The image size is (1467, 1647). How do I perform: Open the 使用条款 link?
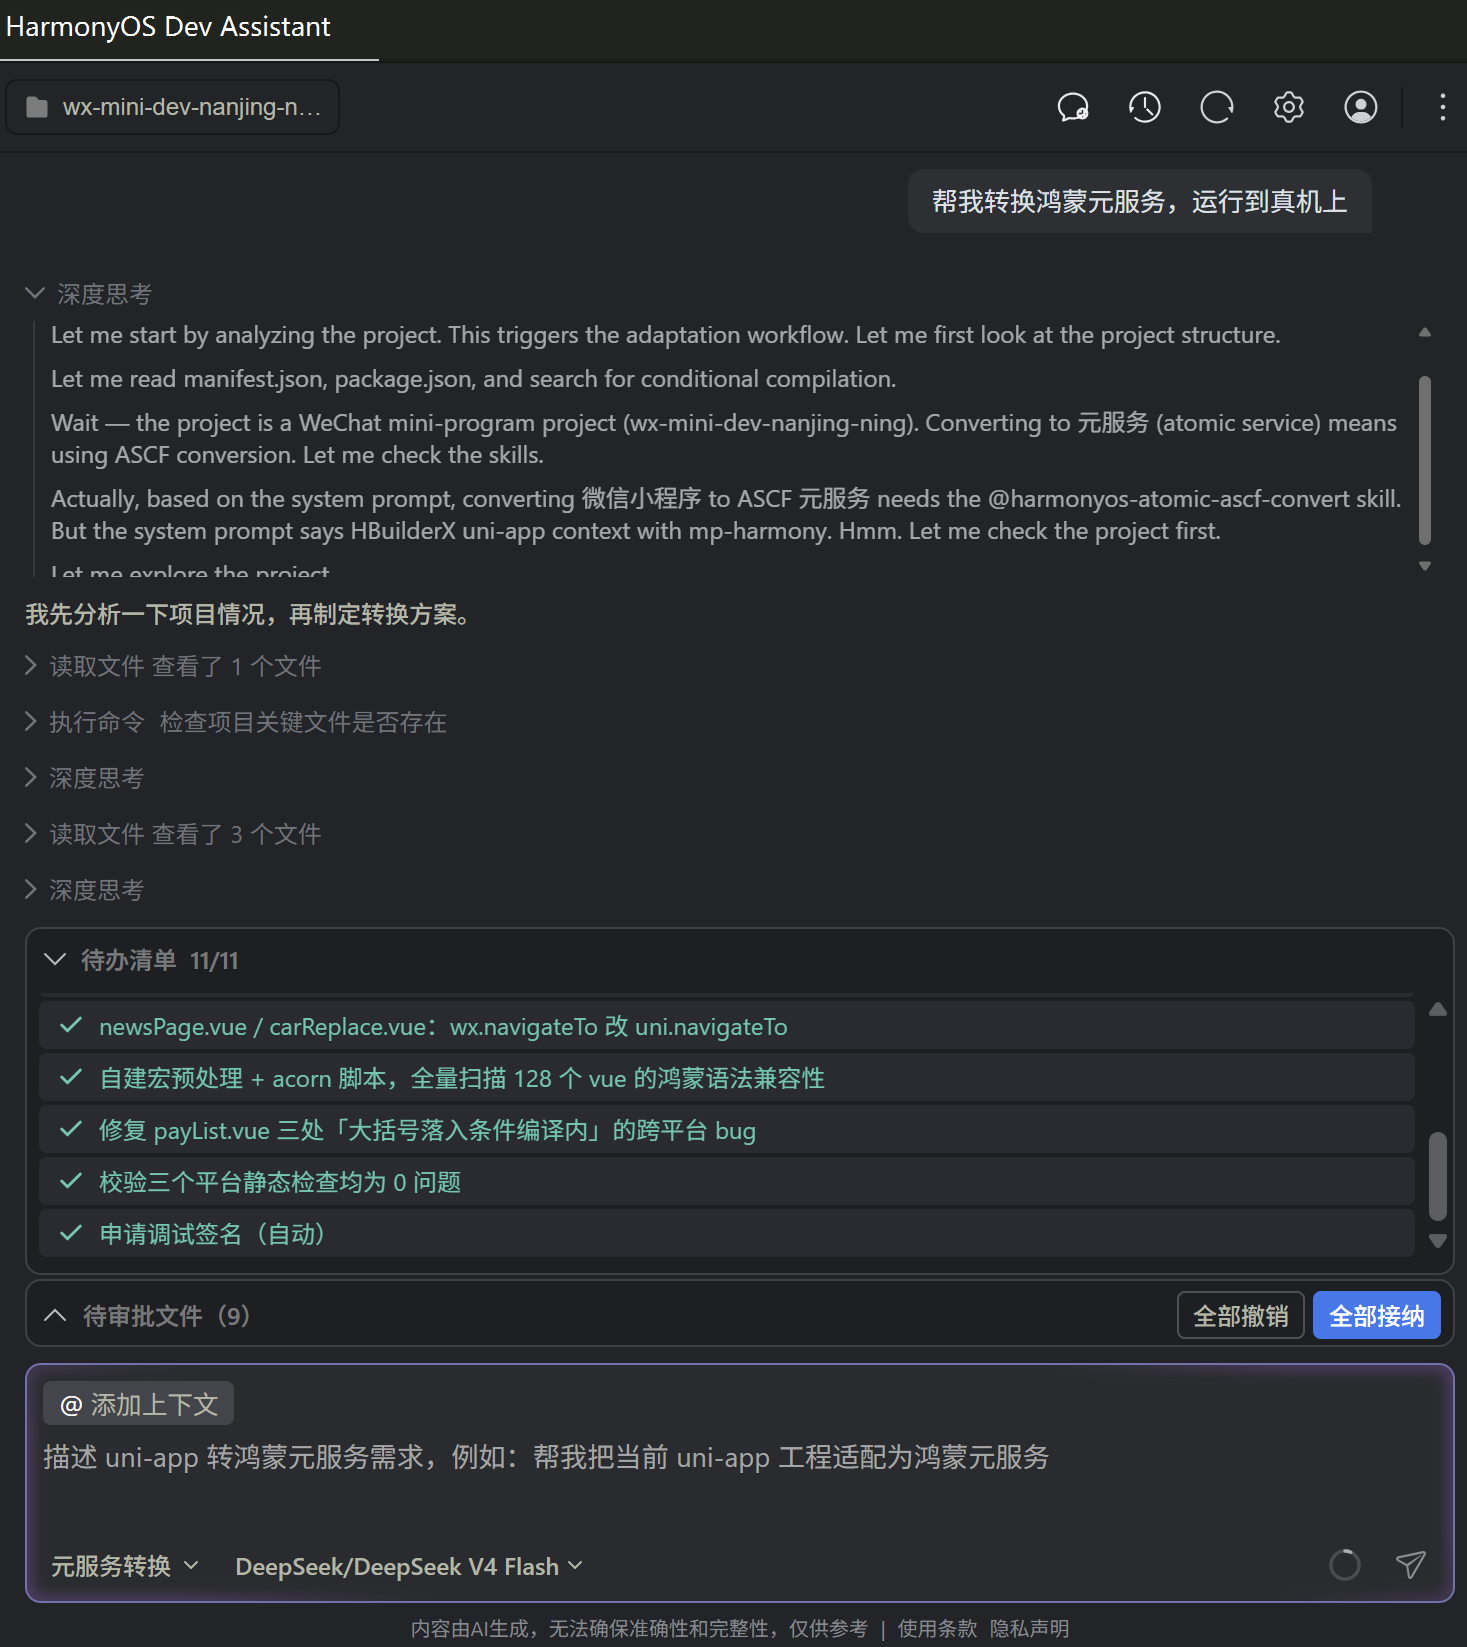pyautogui.click(x=937, y=1628)
